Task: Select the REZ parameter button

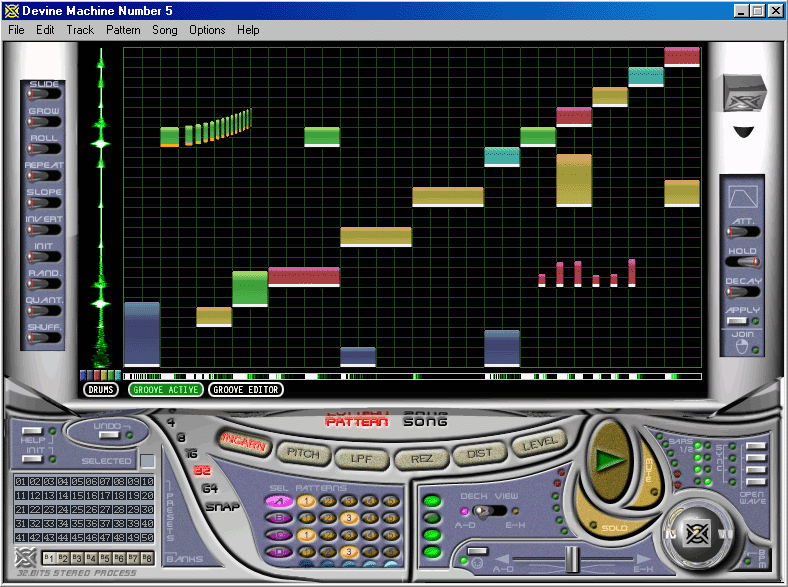Action: pyautogui.click(x=421, y=458)
